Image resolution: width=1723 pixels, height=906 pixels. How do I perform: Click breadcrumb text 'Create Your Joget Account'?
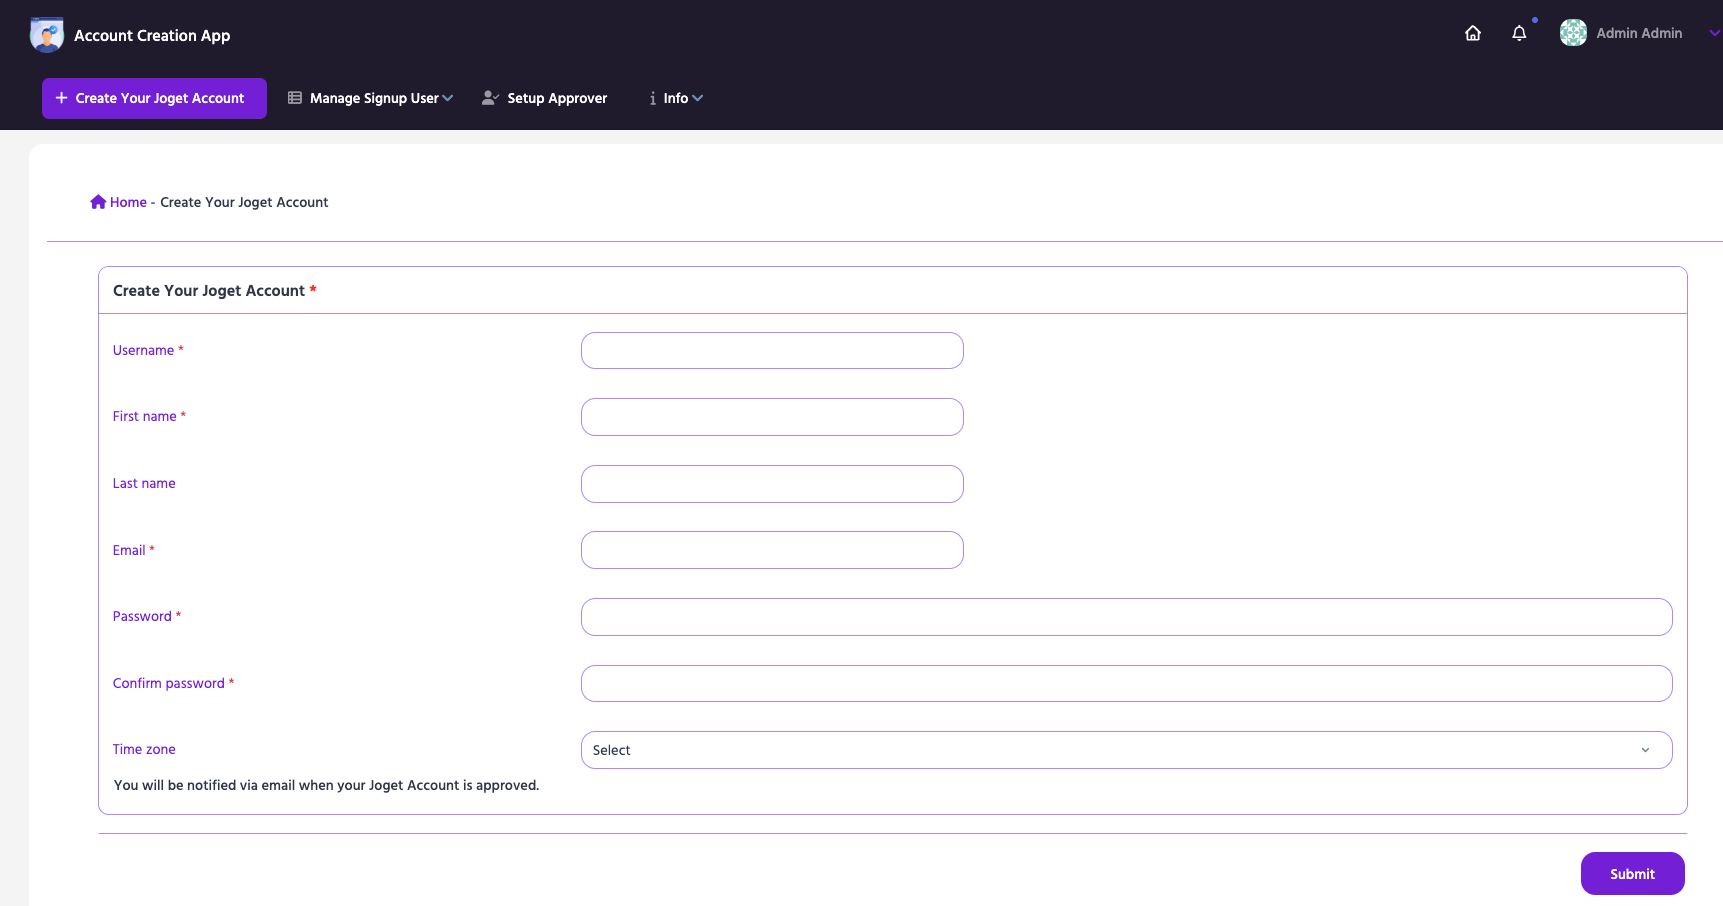coord(244,202)
